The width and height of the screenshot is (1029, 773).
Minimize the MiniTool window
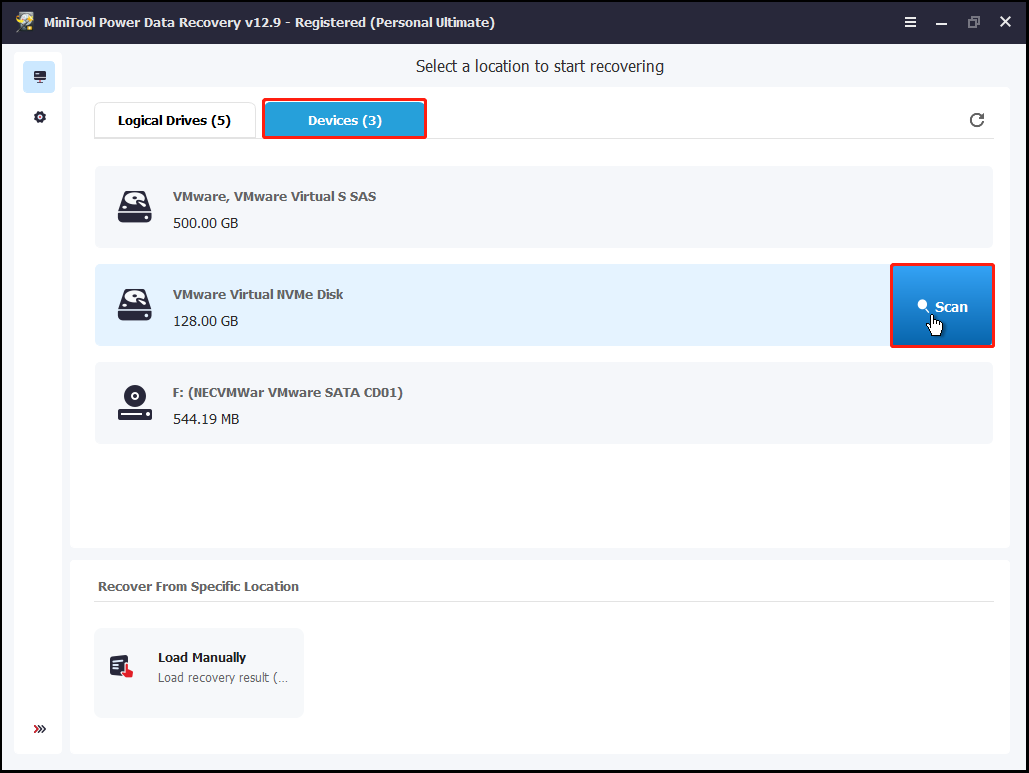coord(941,22)
